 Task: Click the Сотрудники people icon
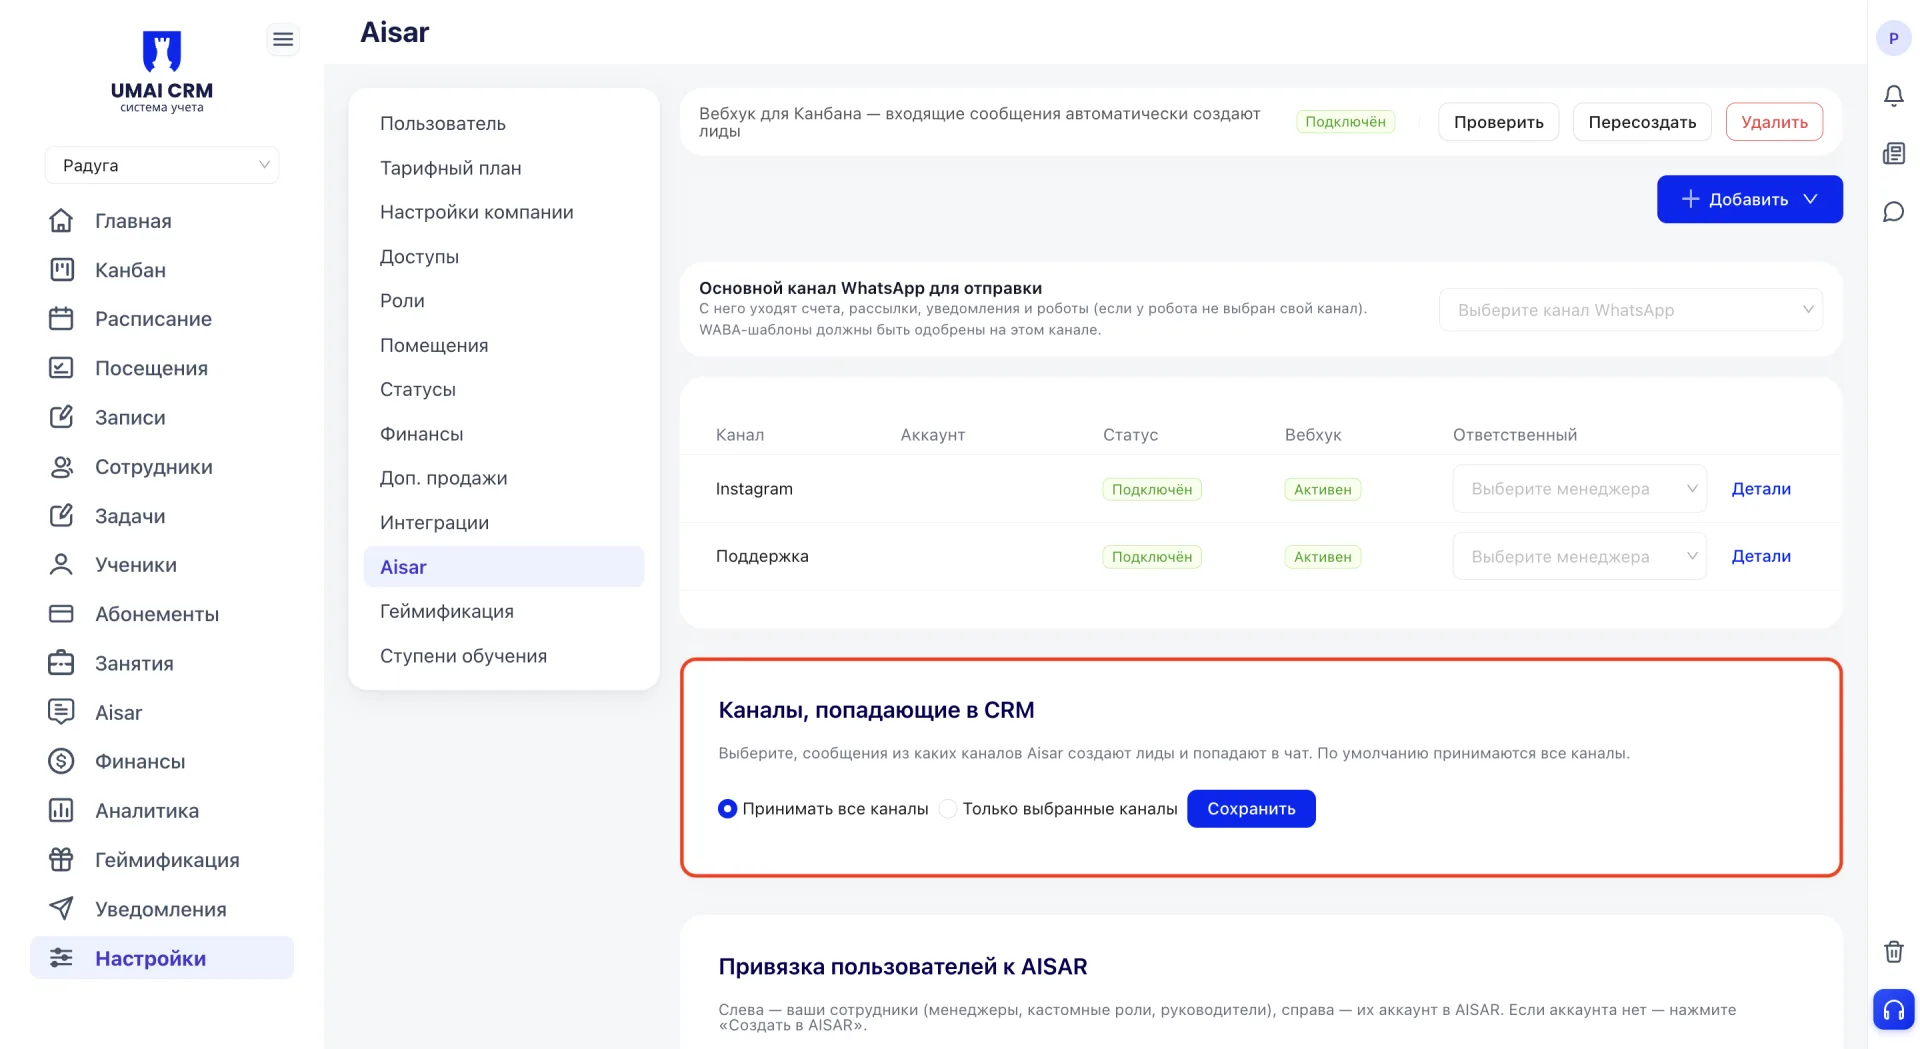[61, 466]
